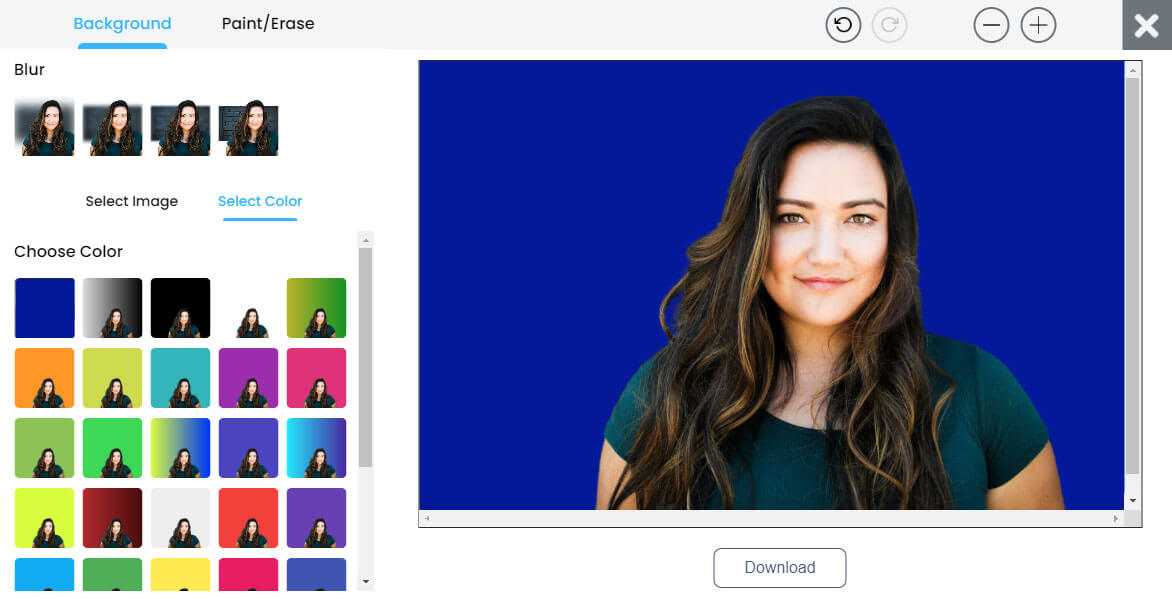
Task: Apply the orange background swatch
Action: click(x=44, y=378)
